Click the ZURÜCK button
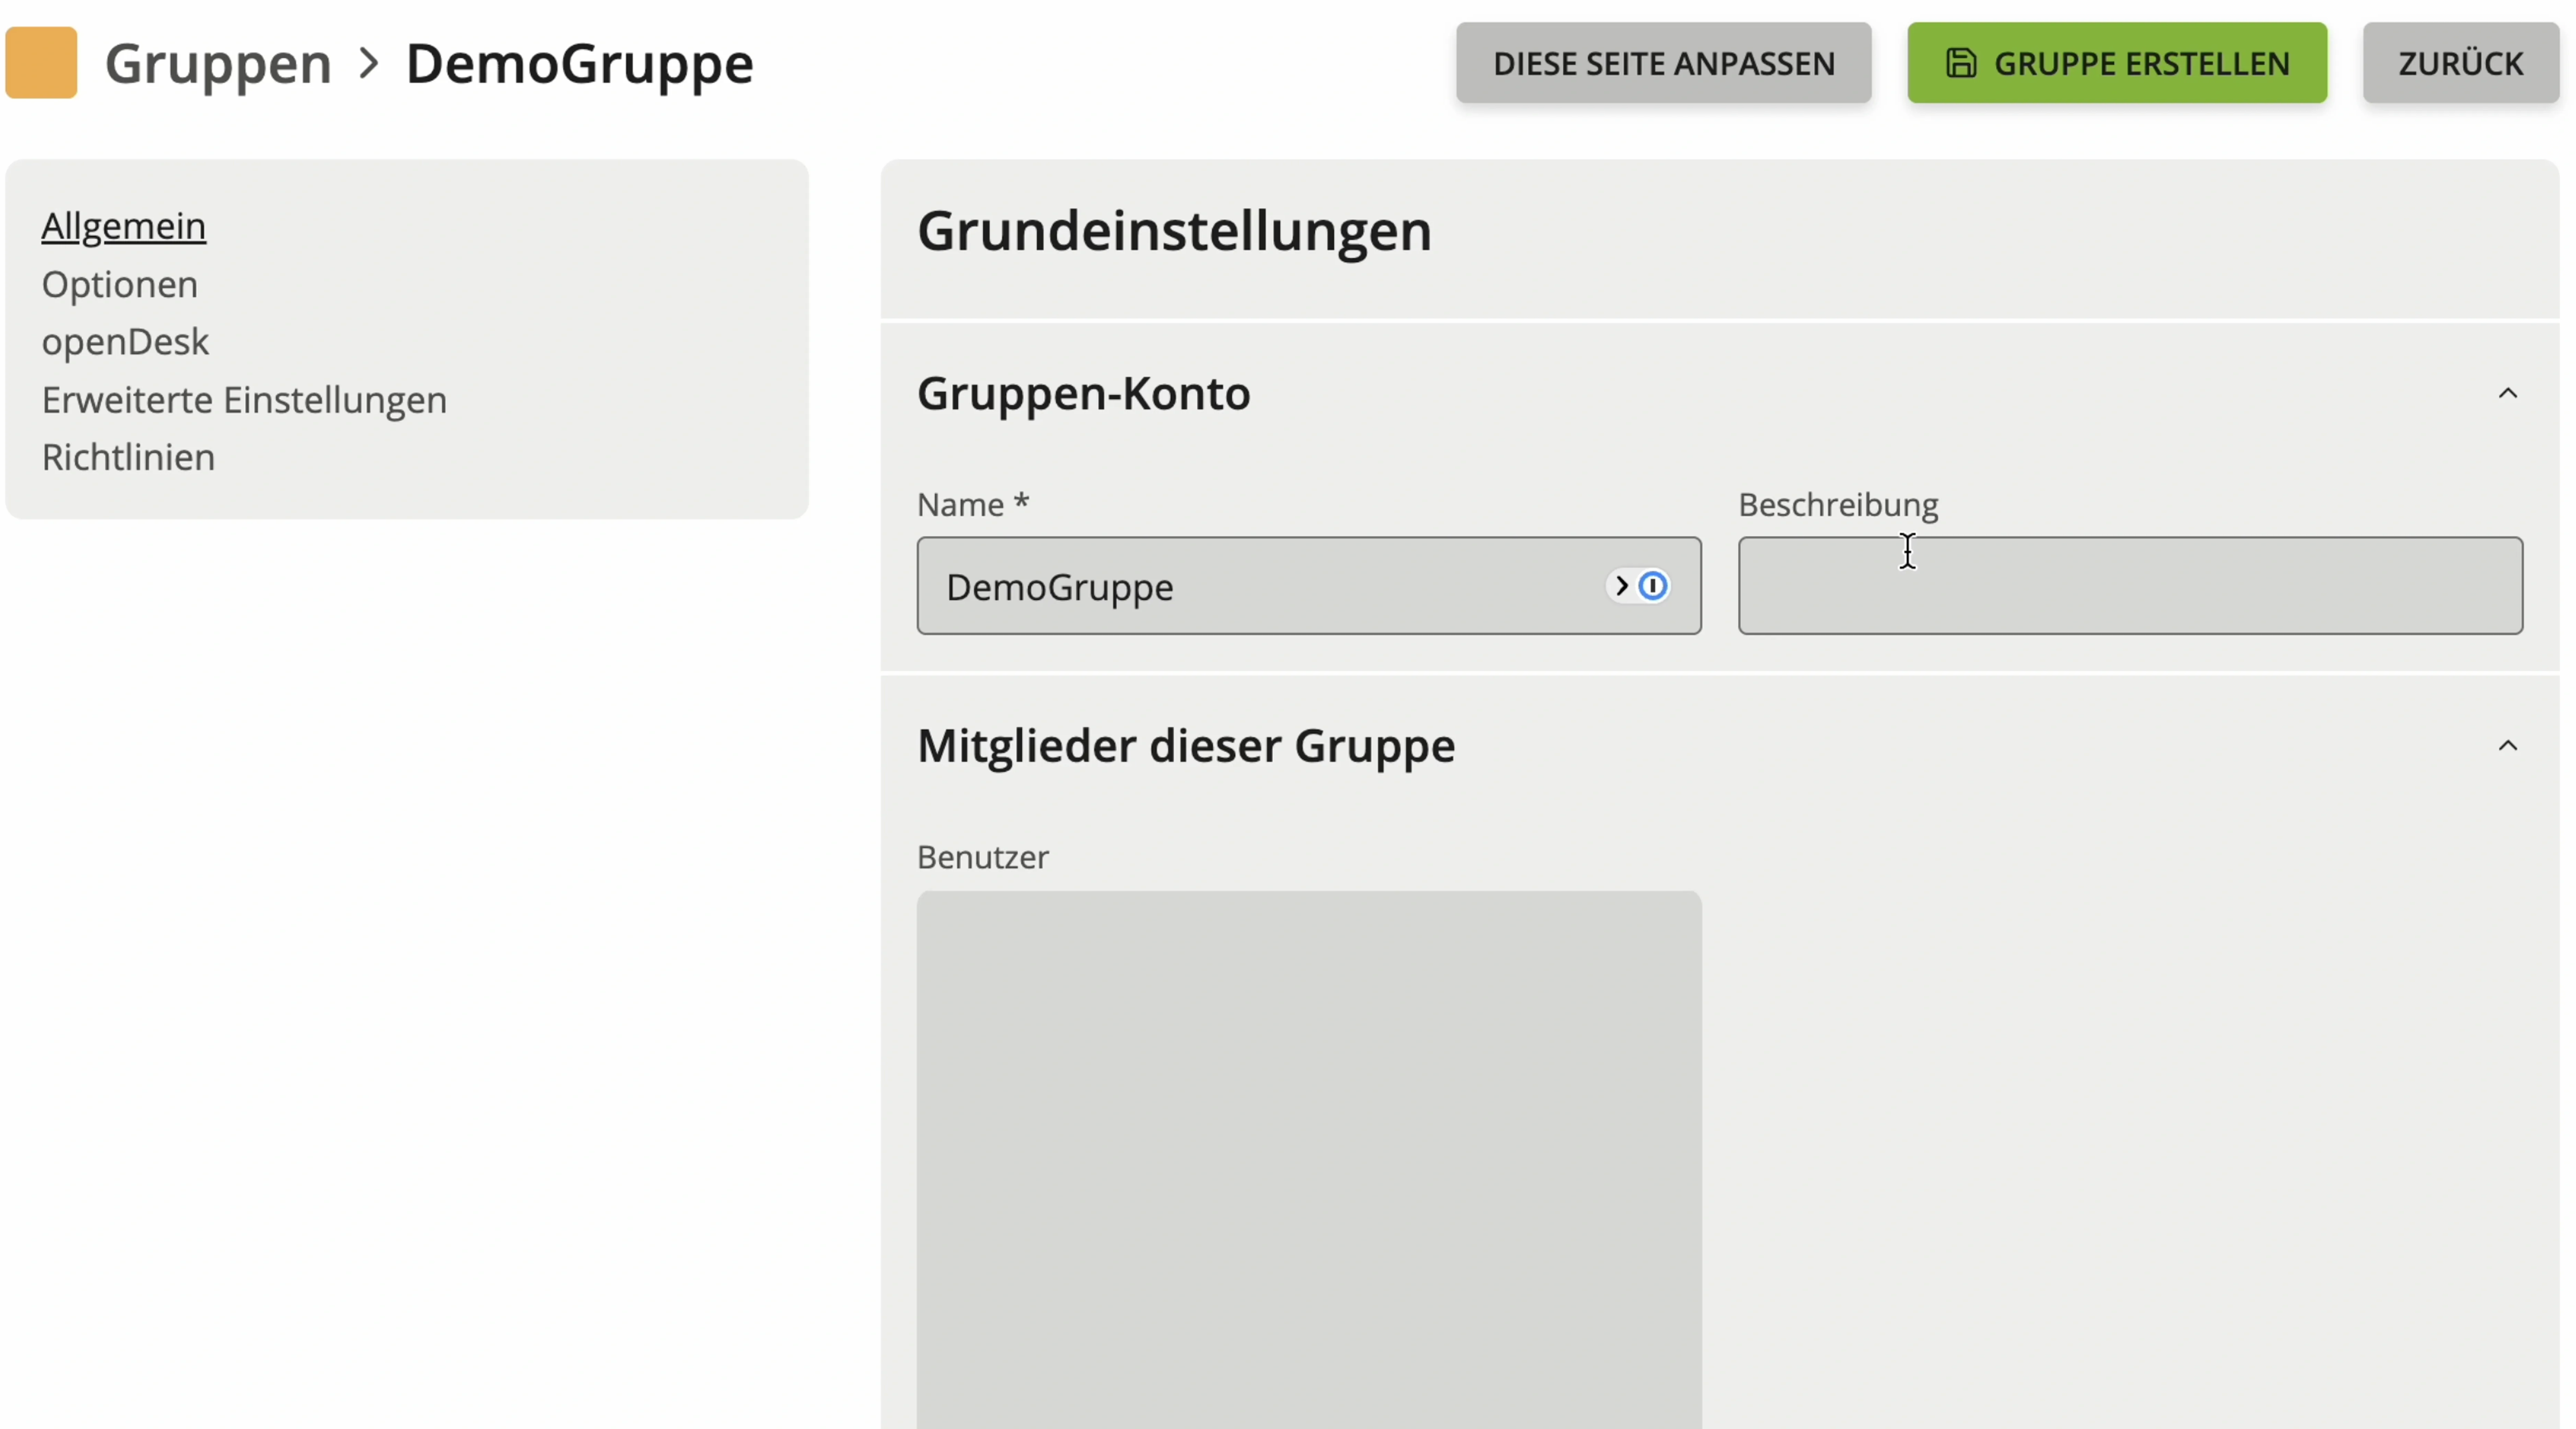This screenshot has height=1429, width=2576. [x=2460, y=63]
